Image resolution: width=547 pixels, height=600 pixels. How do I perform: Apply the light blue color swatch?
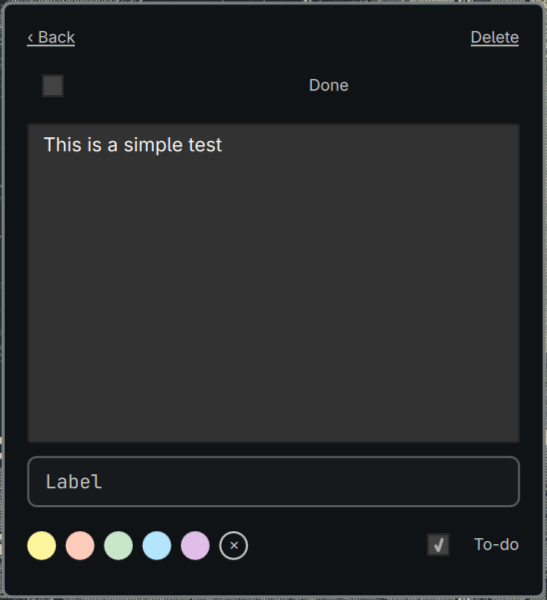(x=157, y=545)
